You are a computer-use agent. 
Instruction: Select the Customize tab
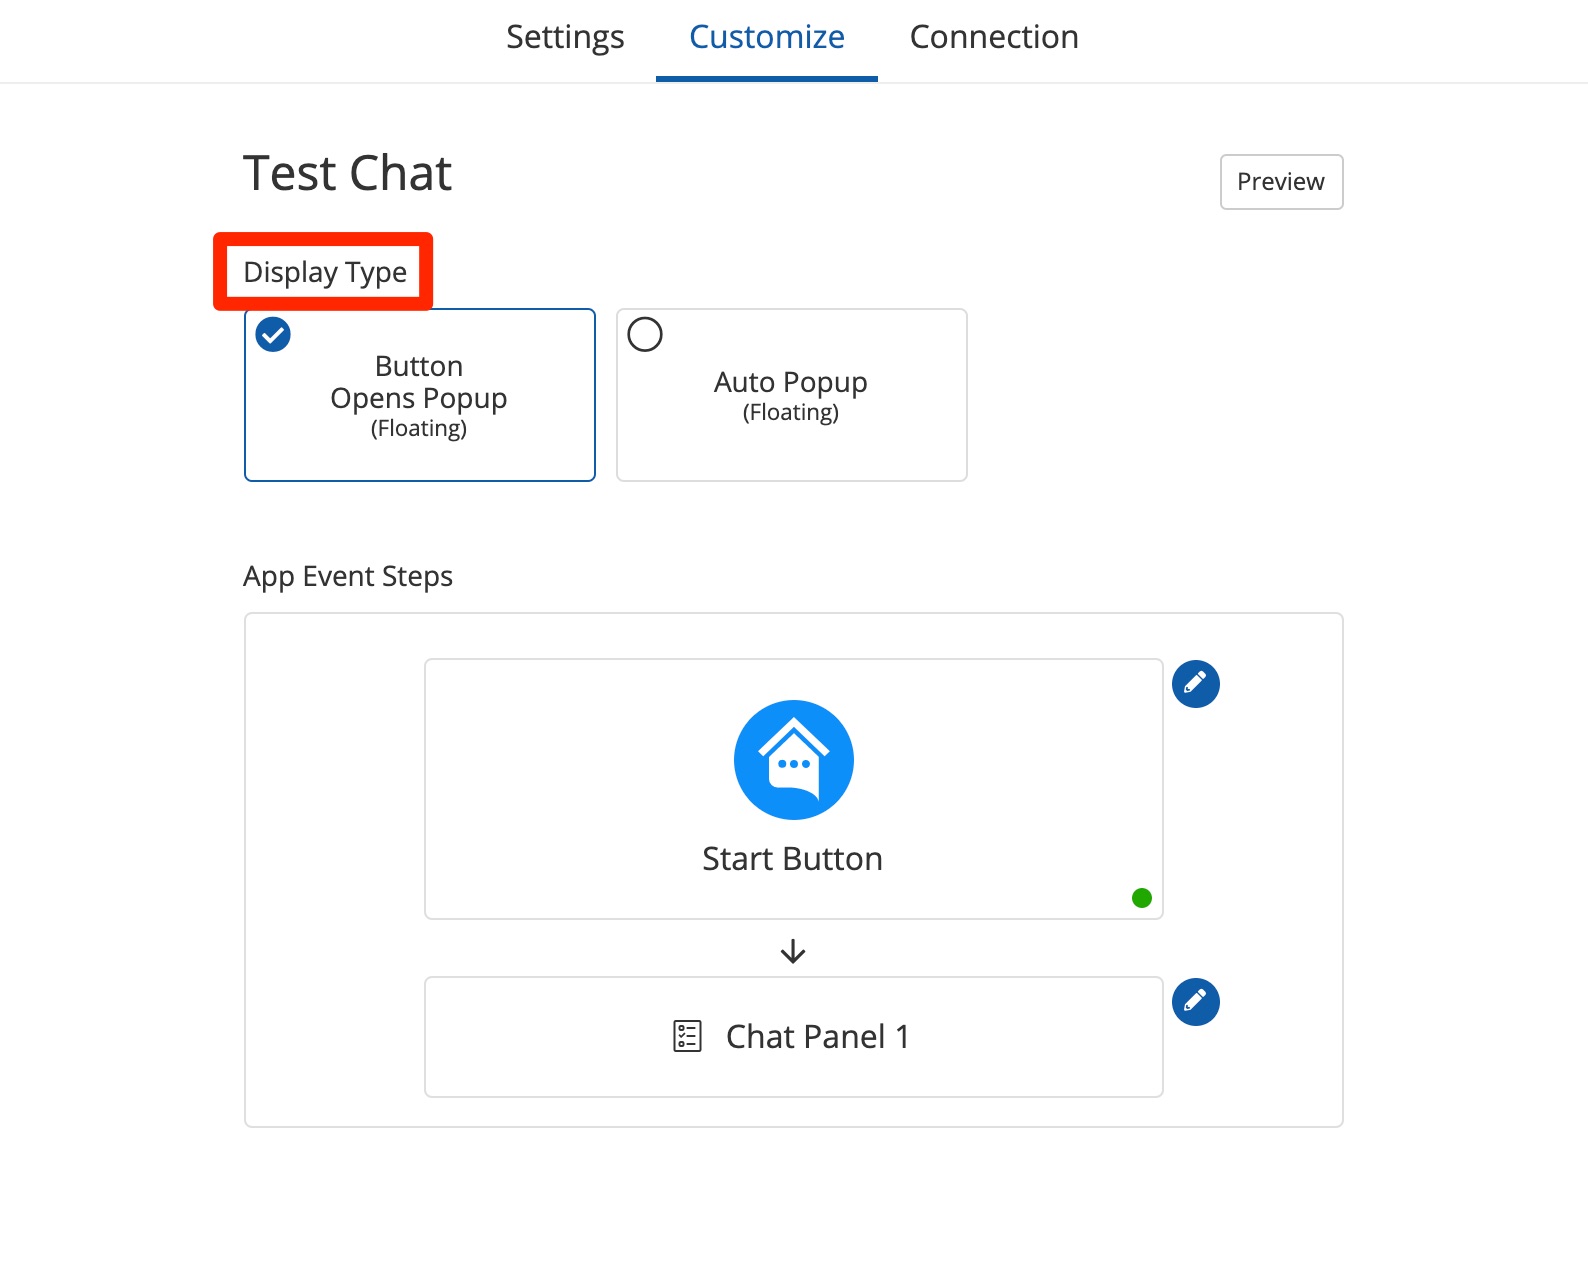[767, 38]
